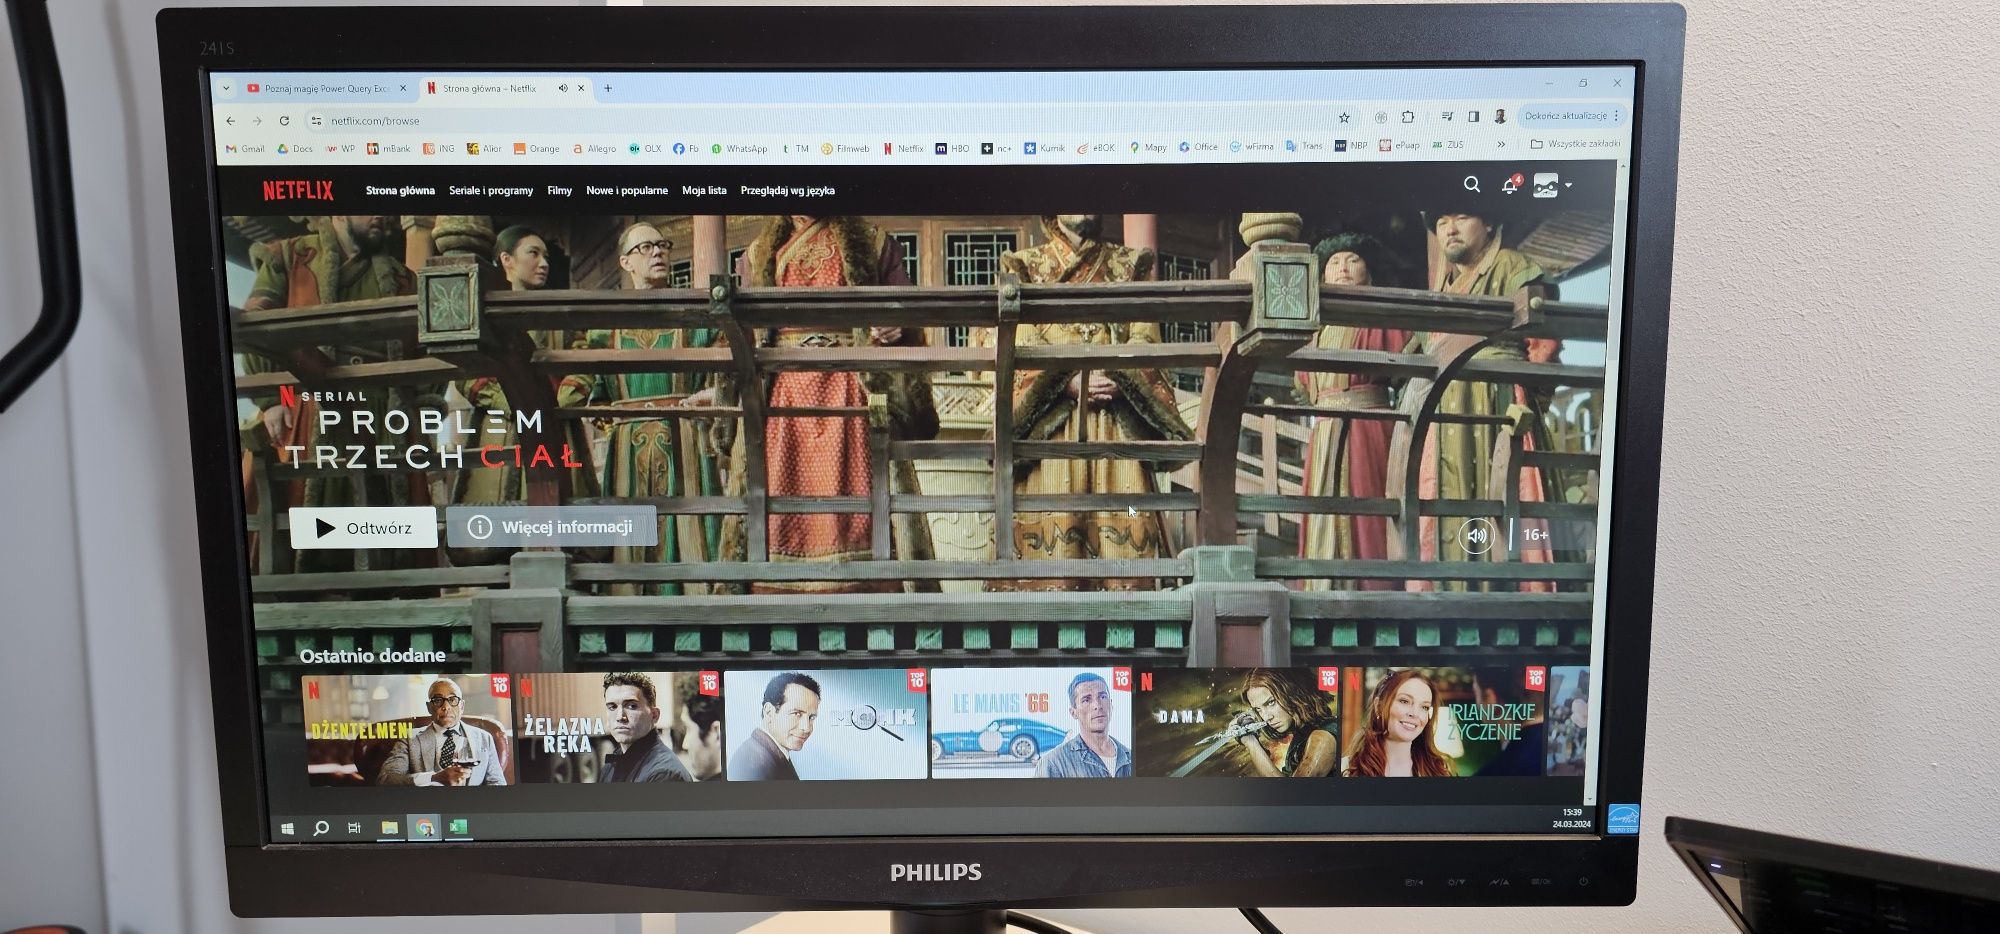Viewport: 2000px width, 934px height.
Task: Open Wszystkie zakładki folder
Action: (x=1575, y=144)
